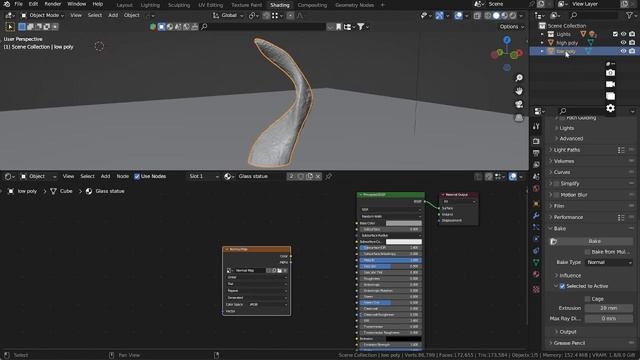Open the Tool properties tab icon
Image resolution: width=640 pixels, height=360 pixels.
click(536, 127)
